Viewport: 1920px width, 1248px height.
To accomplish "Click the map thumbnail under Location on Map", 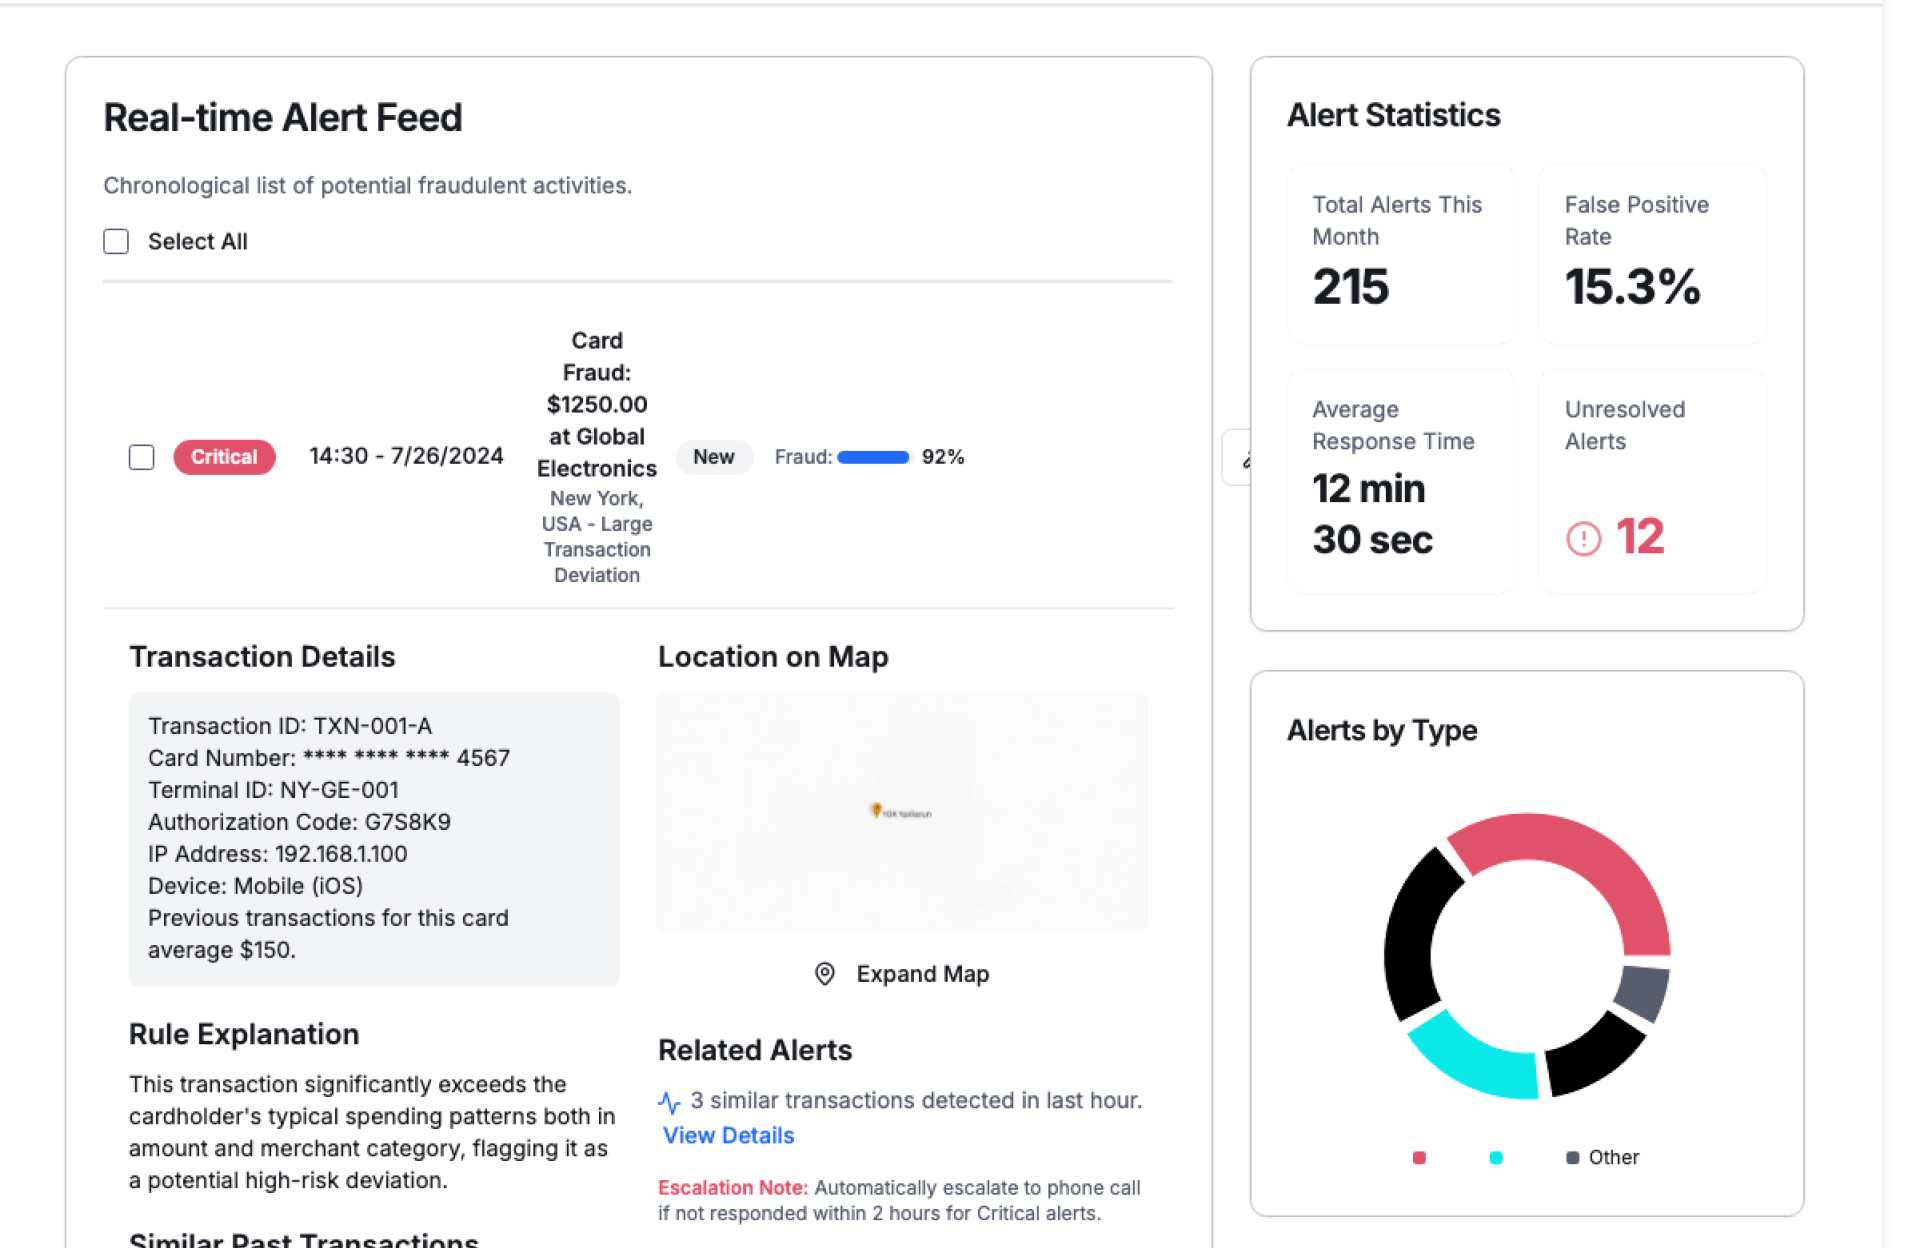I will [902, 812].
